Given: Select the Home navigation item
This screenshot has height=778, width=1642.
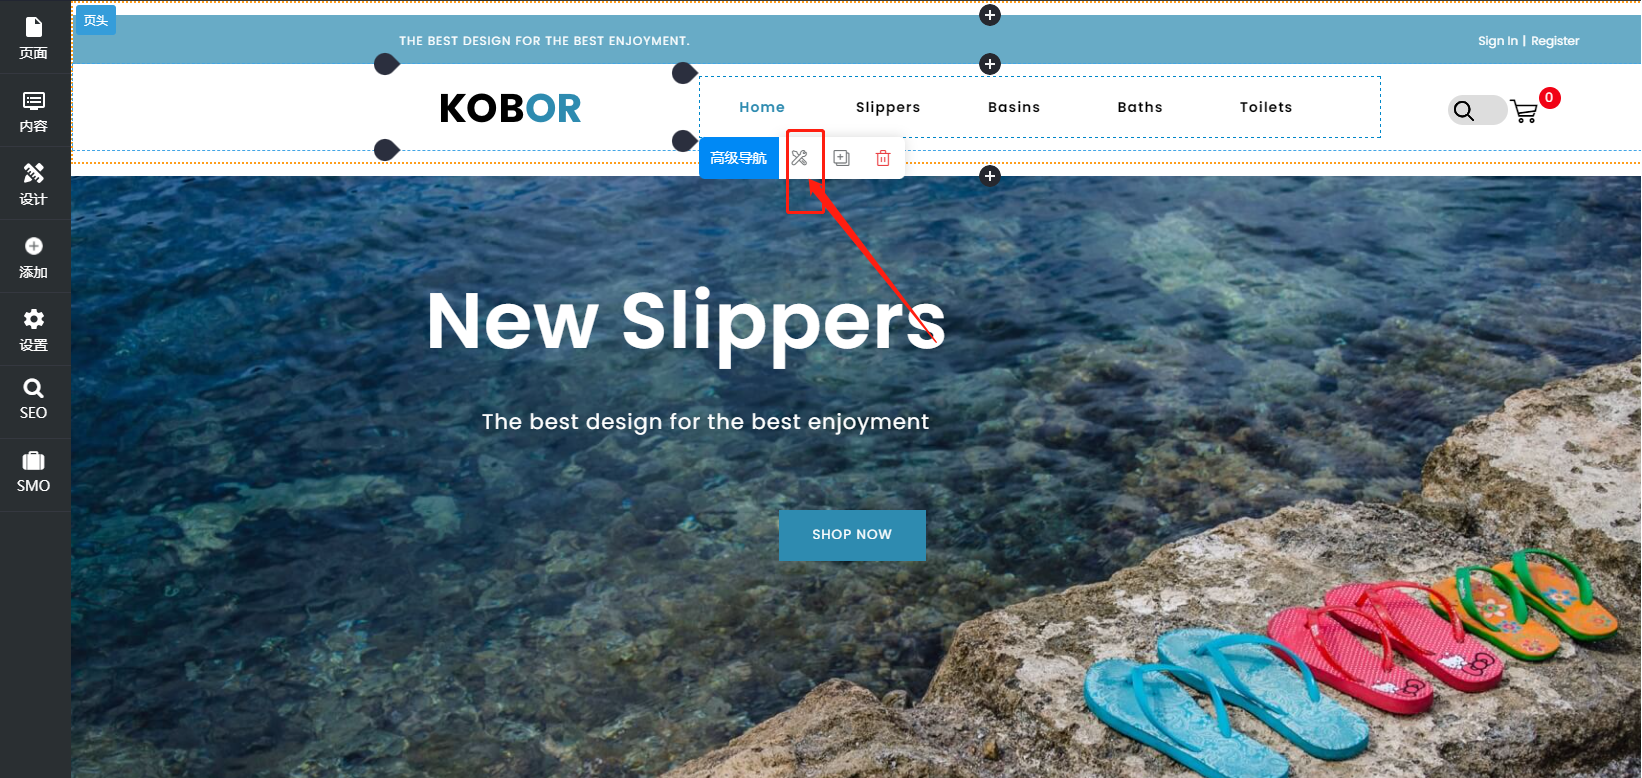Looking at the screenshot, I should [762, 107].
